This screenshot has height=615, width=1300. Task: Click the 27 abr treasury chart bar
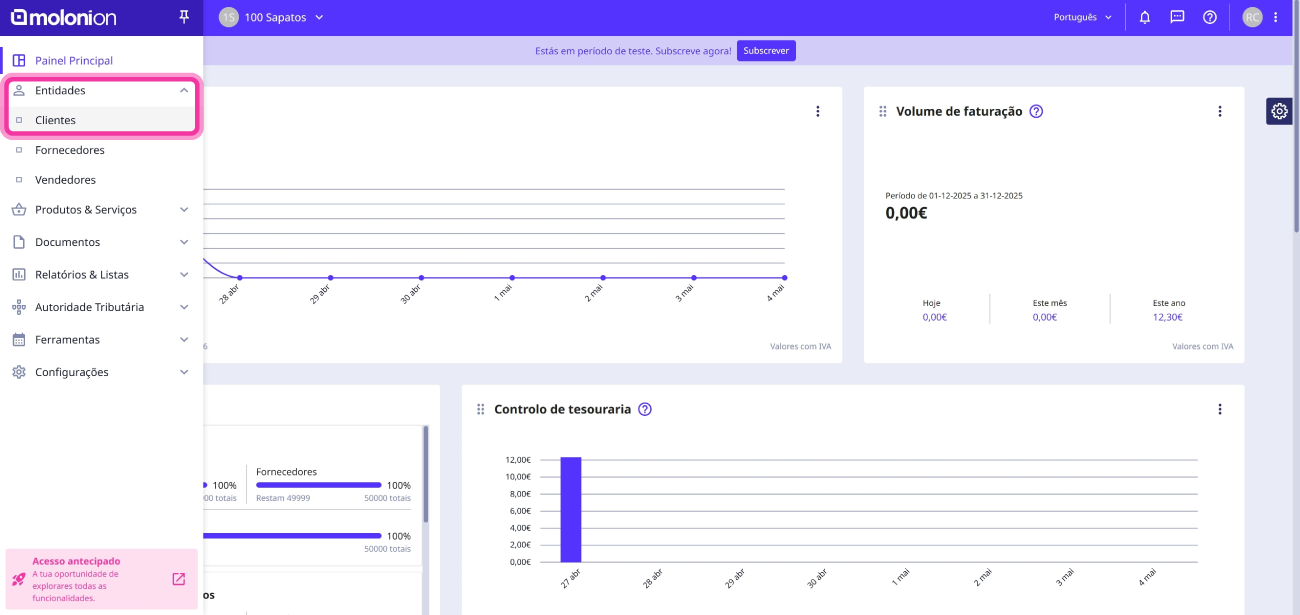(571, 509)
